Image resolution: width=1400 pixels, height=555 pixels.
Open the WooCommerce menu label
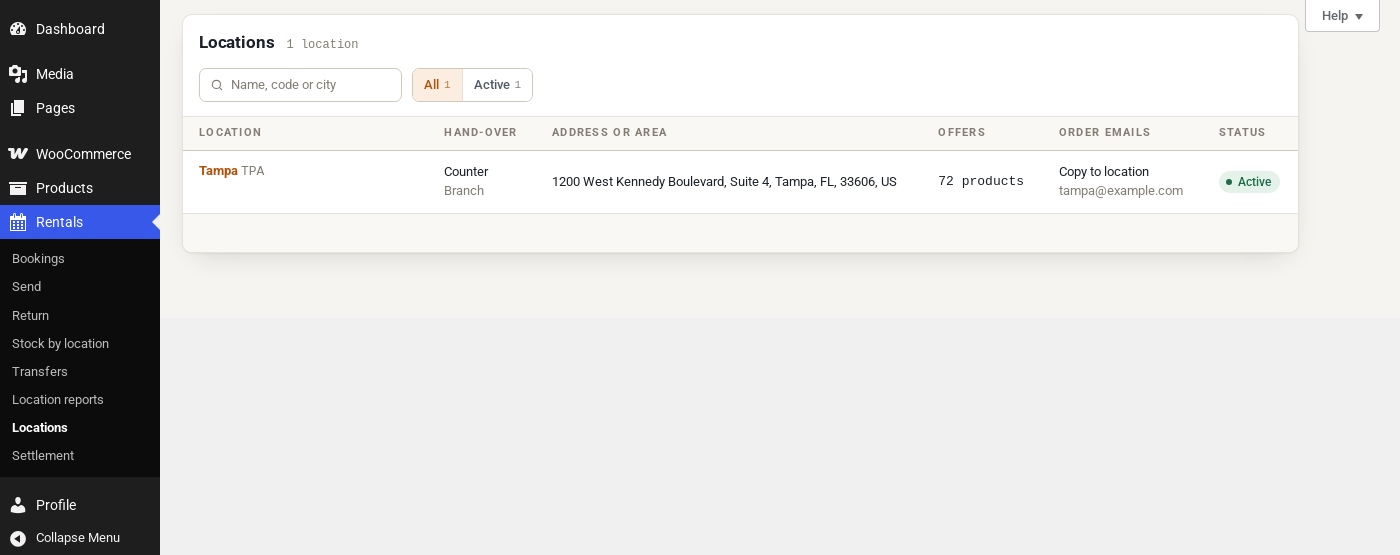click(83, 154)
